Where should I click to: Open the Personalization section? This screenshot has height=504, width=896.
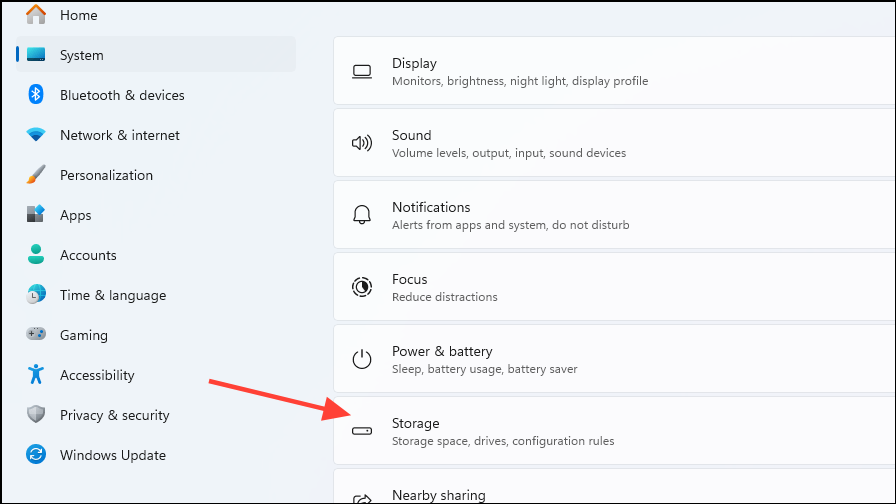pyautogui.click(x=156, y=175)
